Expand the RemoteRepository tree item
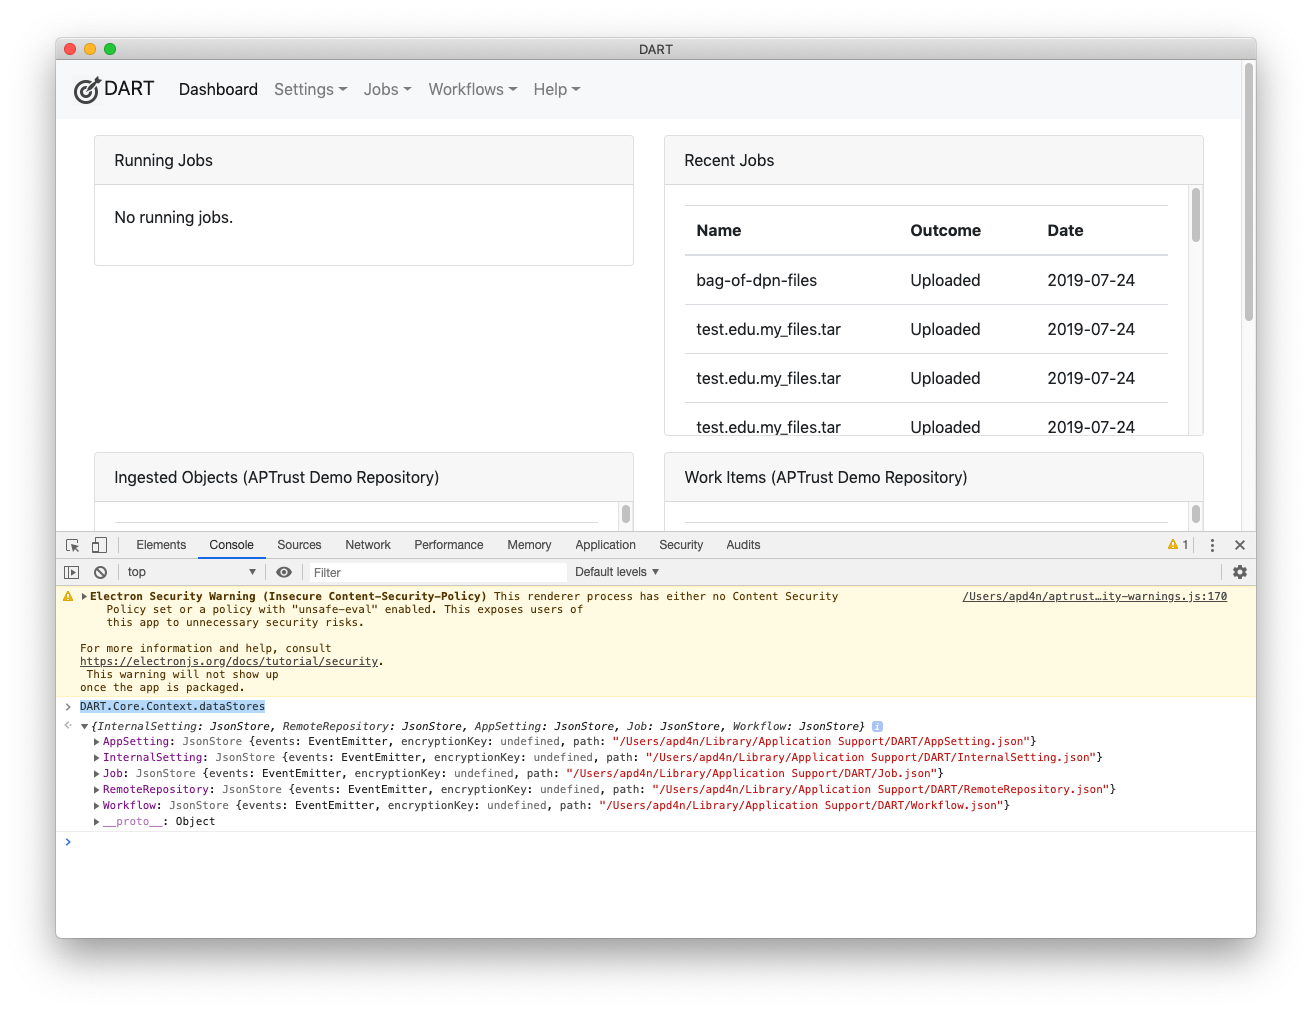This screenshot has width=1312, height=1012. [97, 790]
